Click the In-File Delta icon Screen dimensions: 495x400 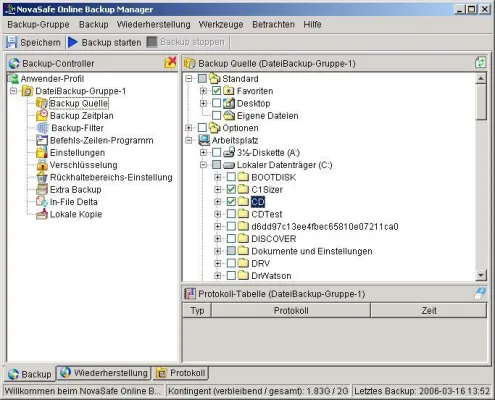click(42, 202)
